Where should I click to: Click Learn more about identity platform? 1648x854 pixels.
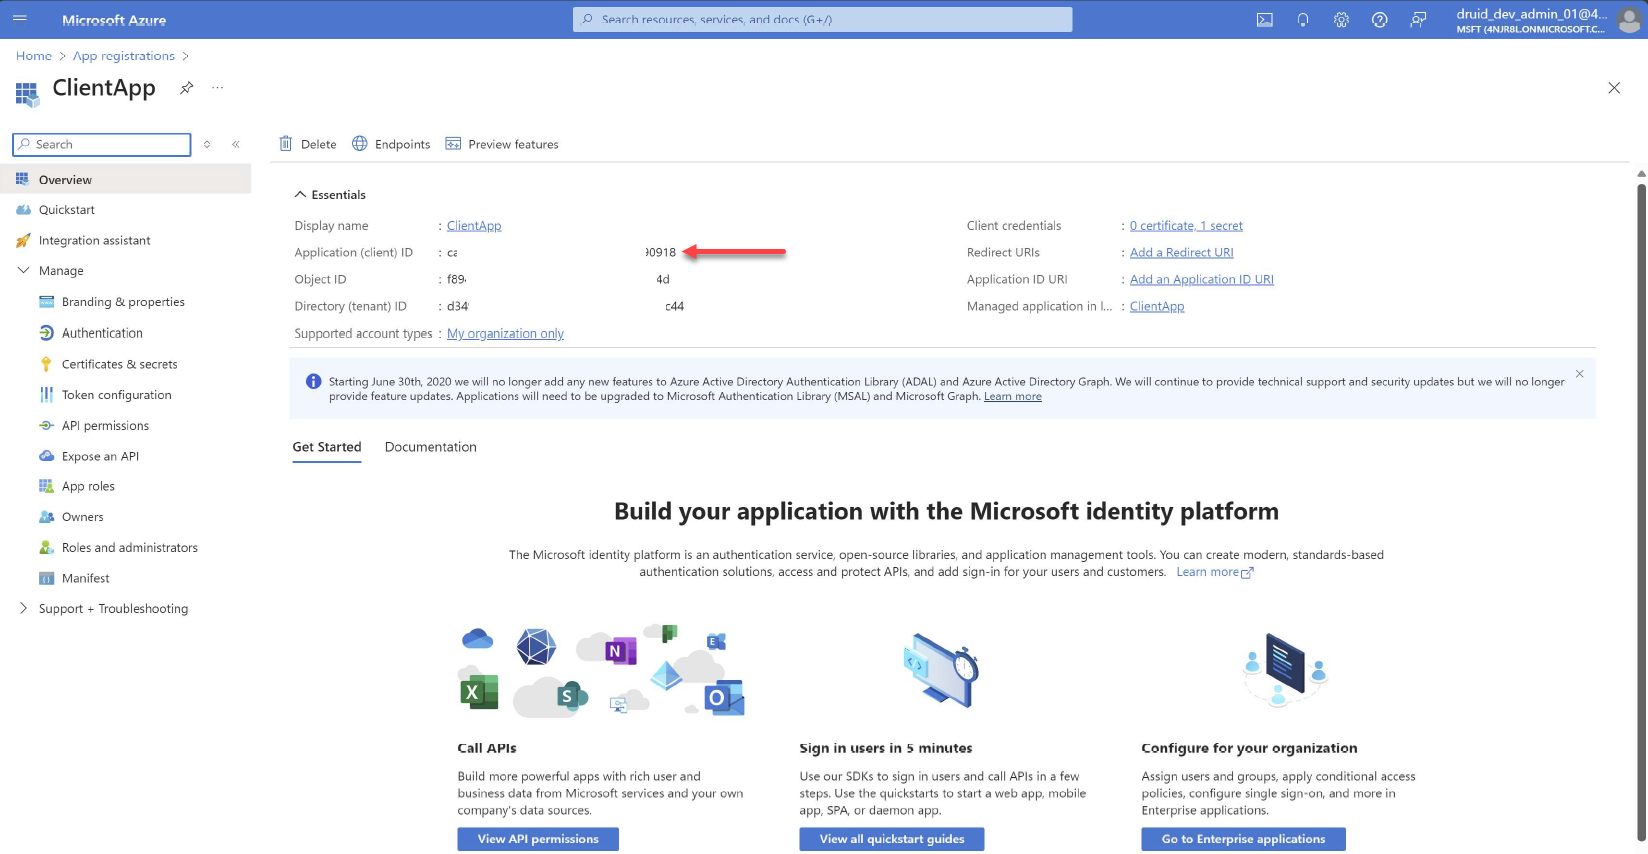1215,572
